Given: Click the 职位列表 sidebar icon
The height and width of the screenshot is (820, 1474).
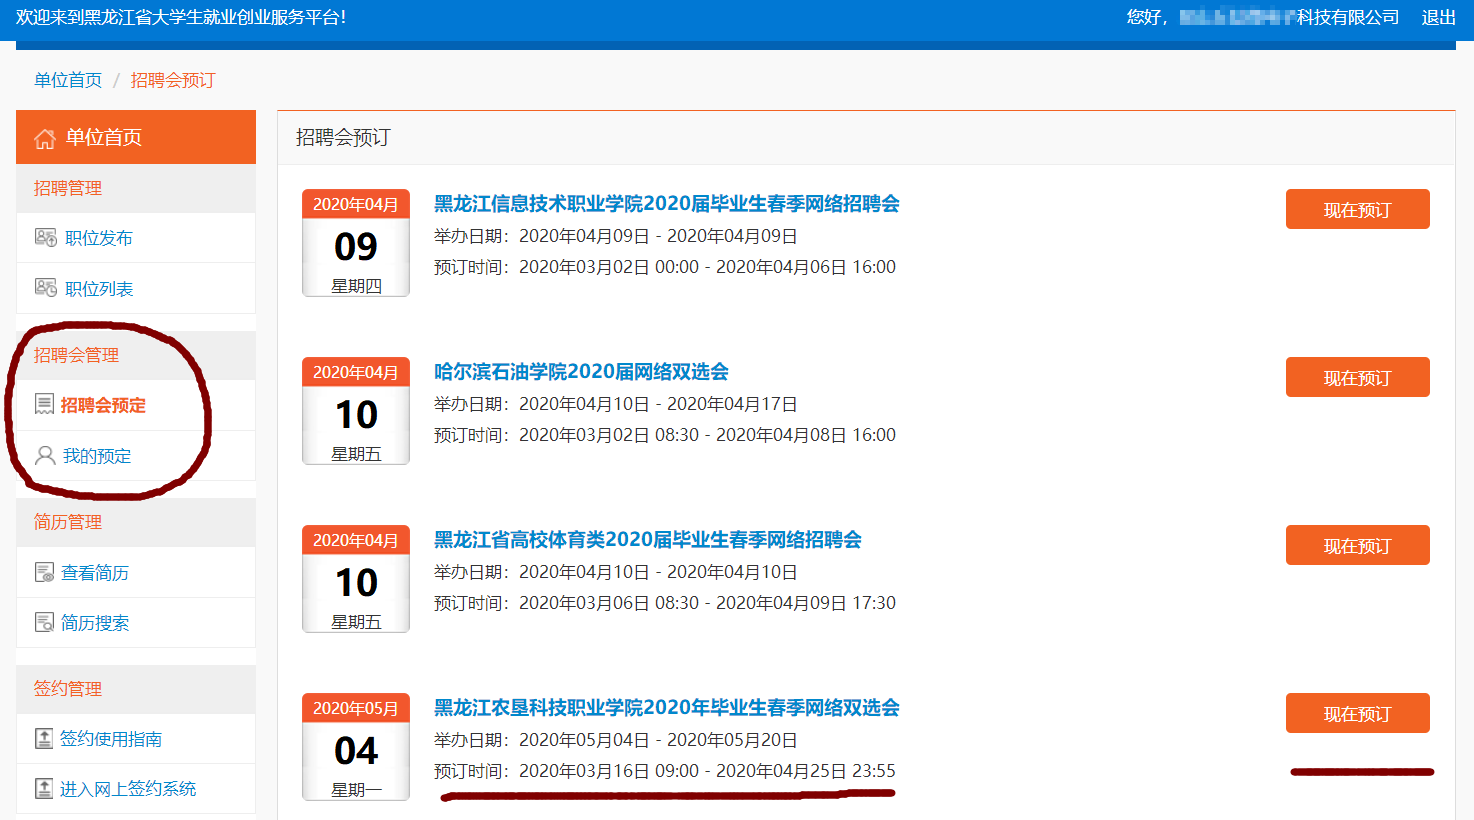Looking at the screenshot, I should tap(45, 288).
